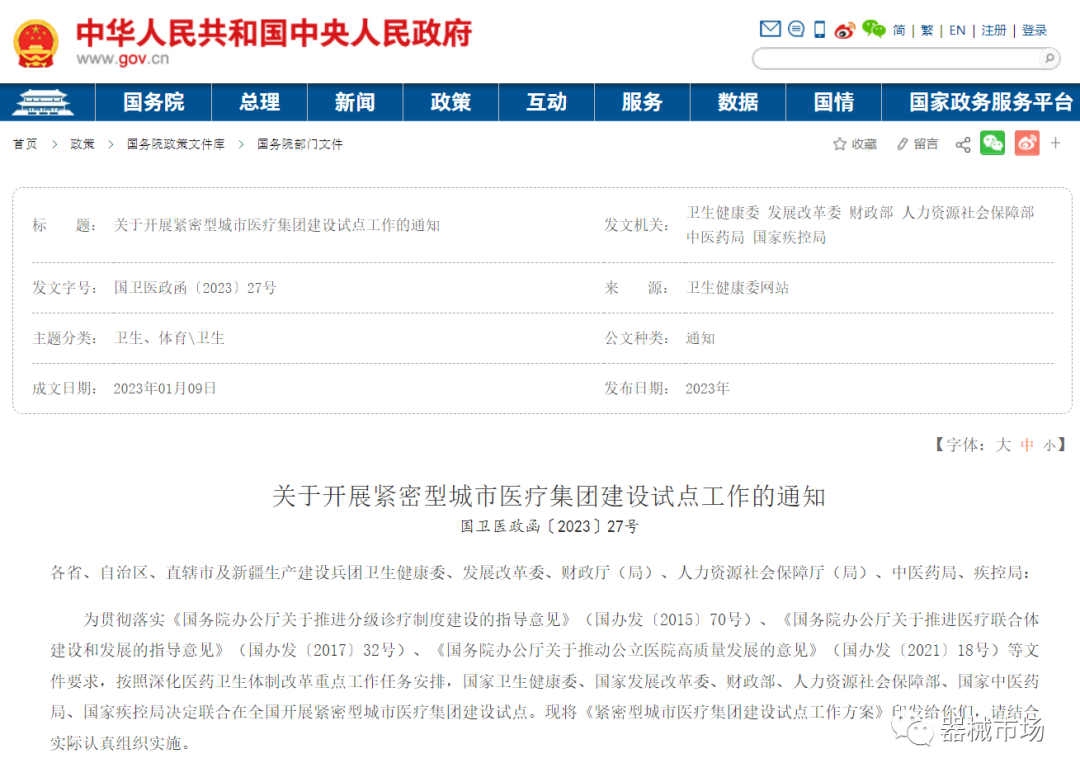The image size is (1080, 777).
Task: Open the 国家政务服务平台 menu item
Action: click(990, 102)
